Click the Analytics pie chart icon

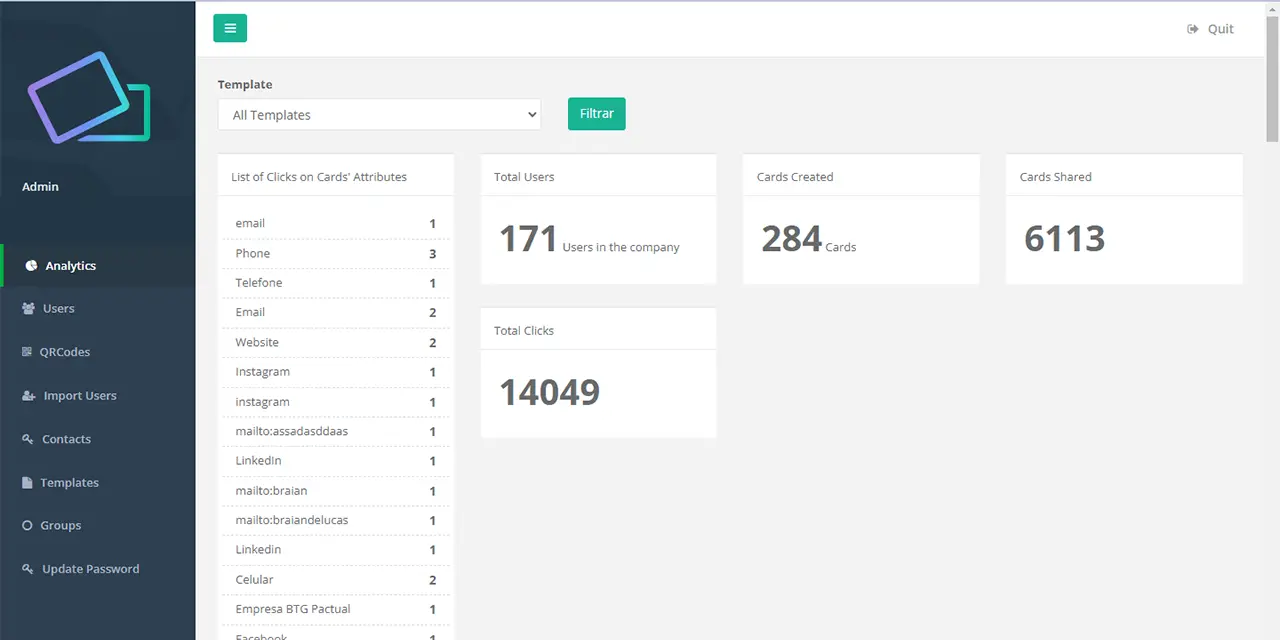tap(31, 266)
